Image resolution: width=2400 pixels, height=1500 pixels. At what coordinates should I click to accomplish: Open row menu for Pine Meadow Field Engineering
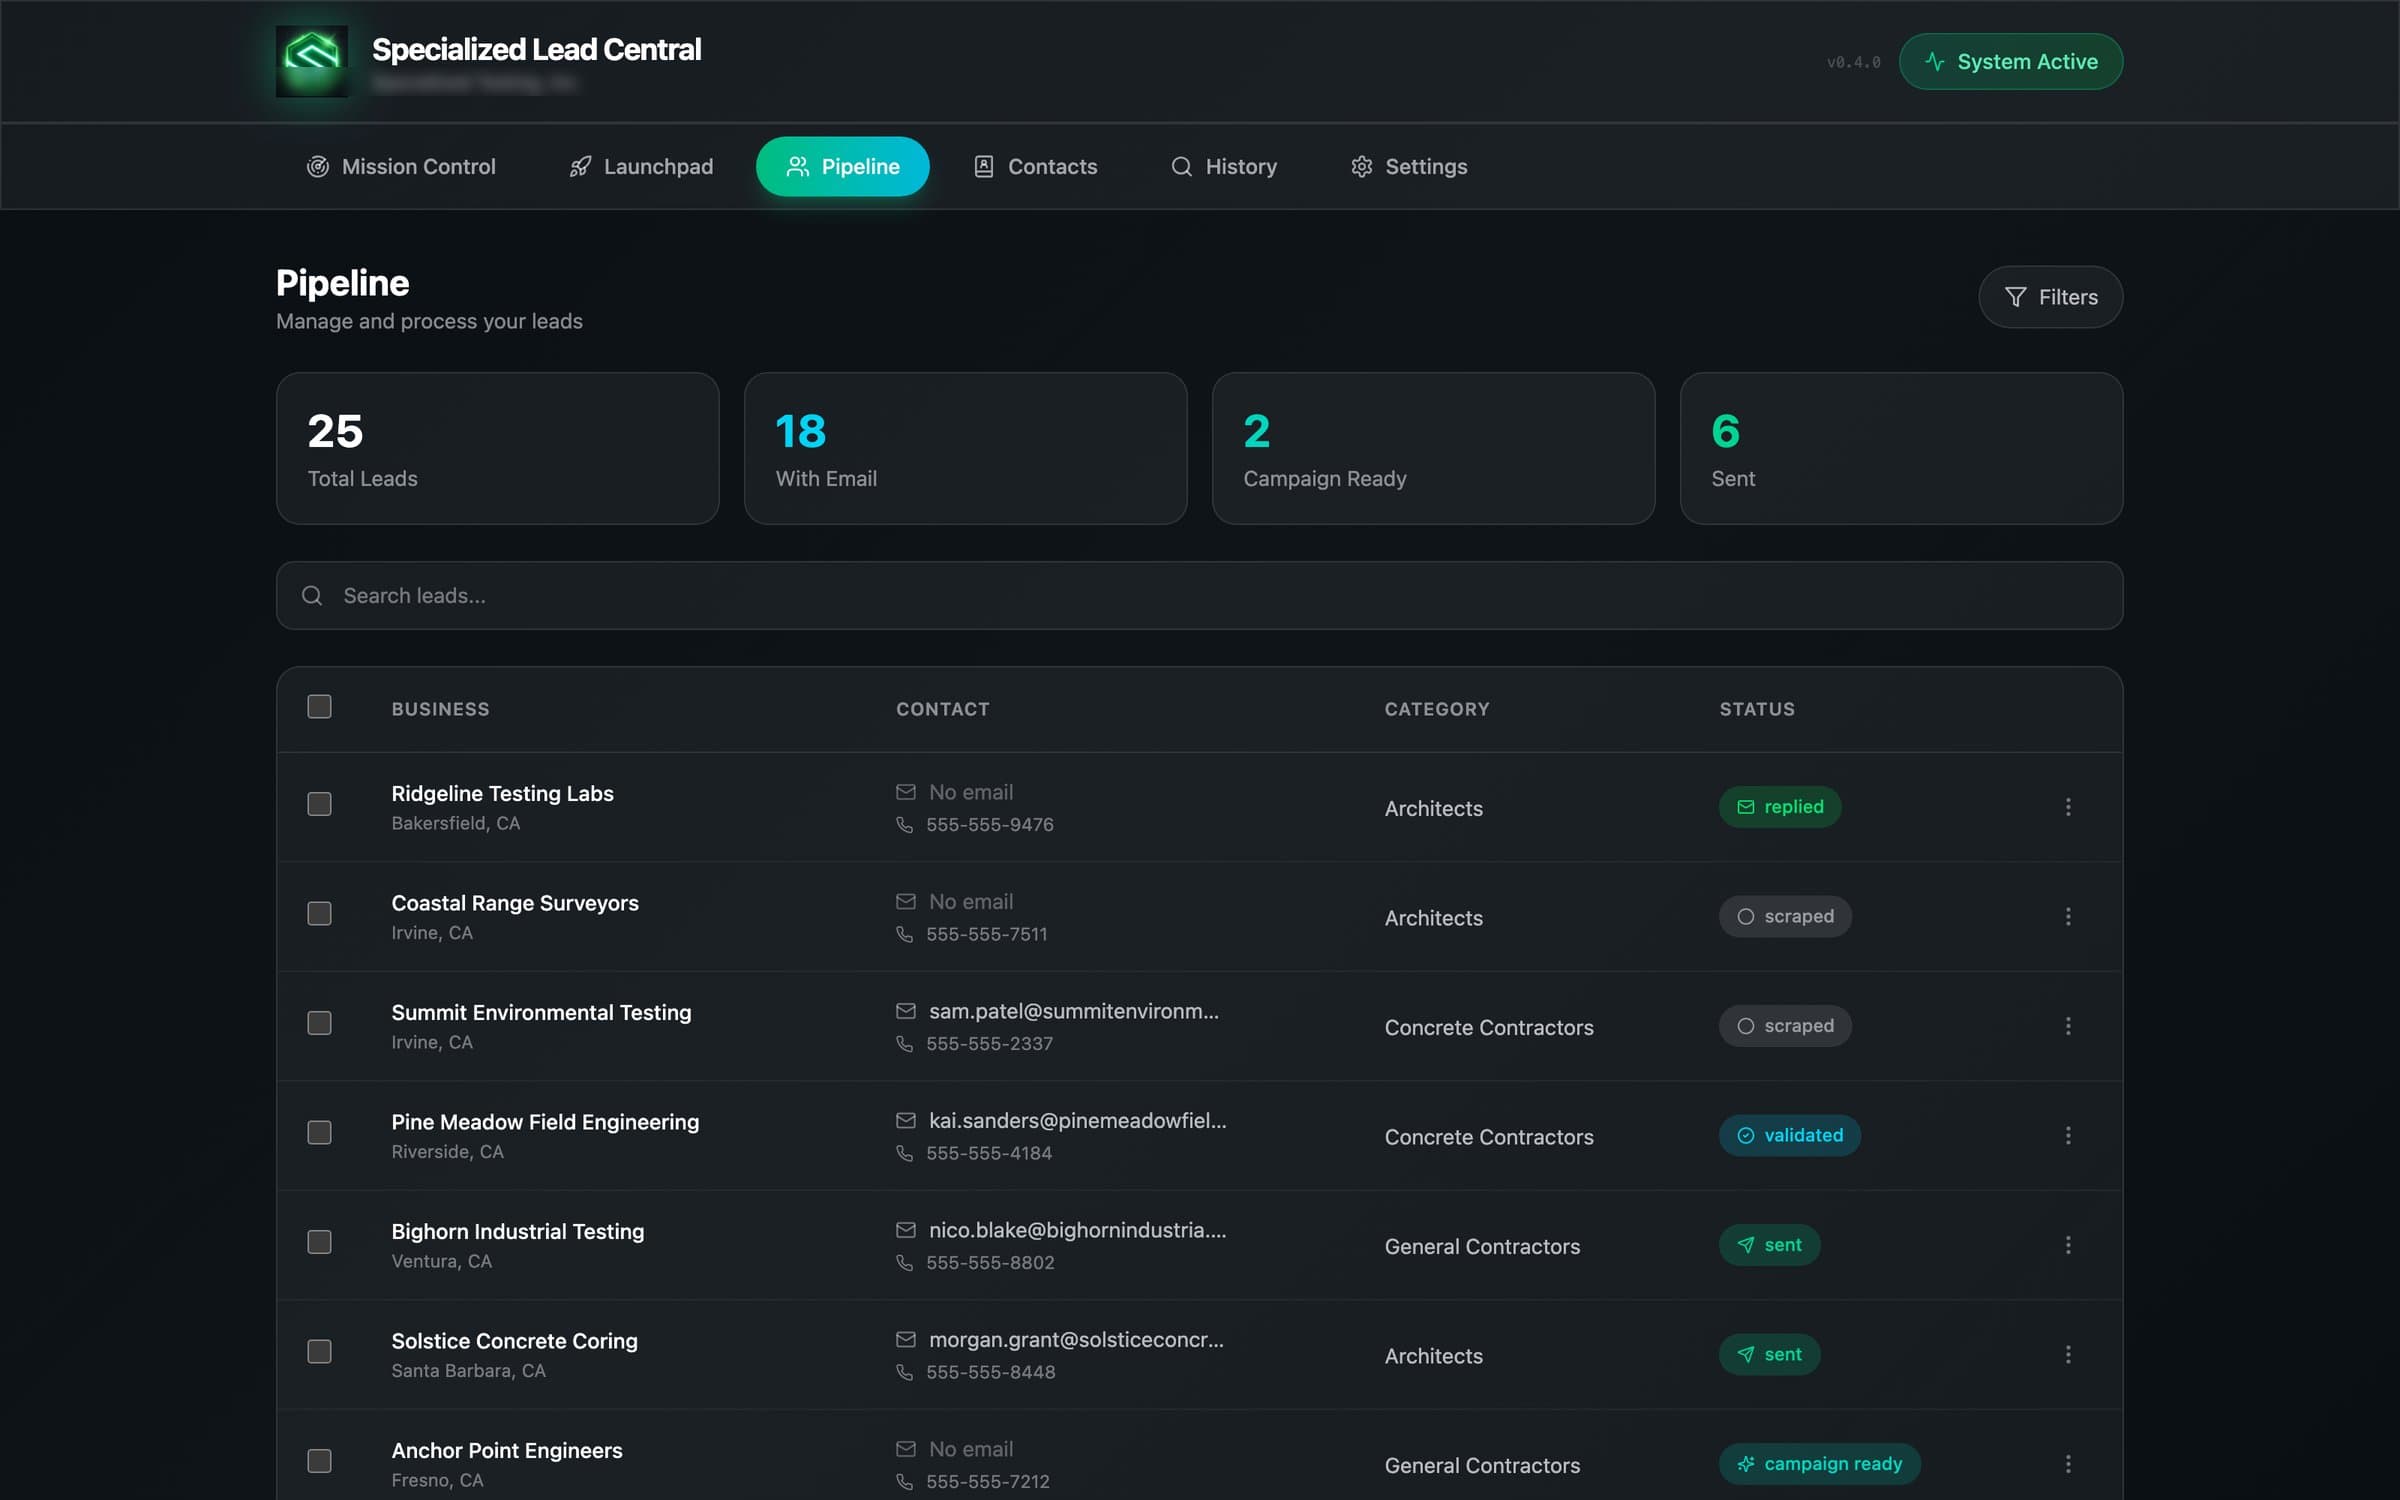click(x=2068, y=1135)
